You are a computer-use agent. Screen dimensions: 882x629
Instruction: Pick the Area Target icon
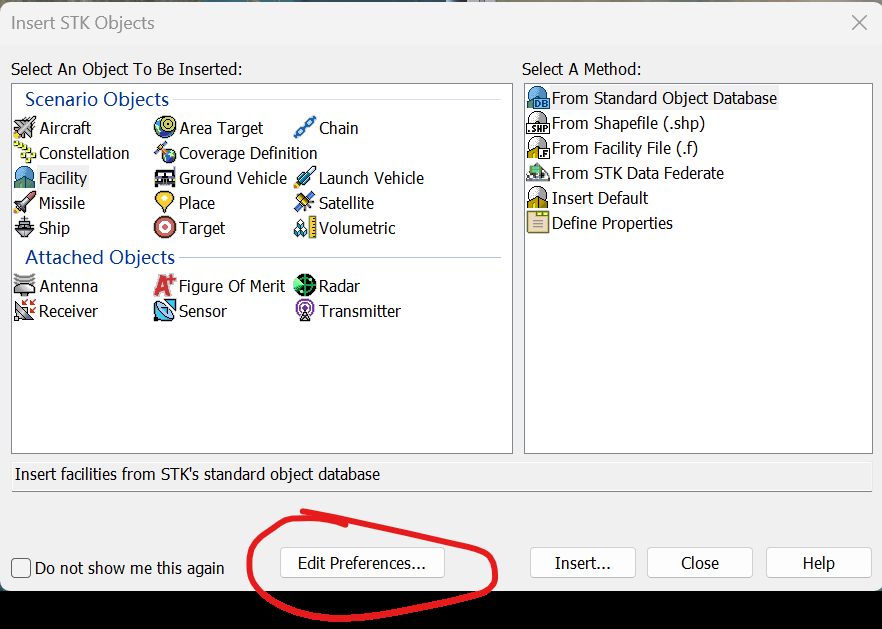pos(165,128)
